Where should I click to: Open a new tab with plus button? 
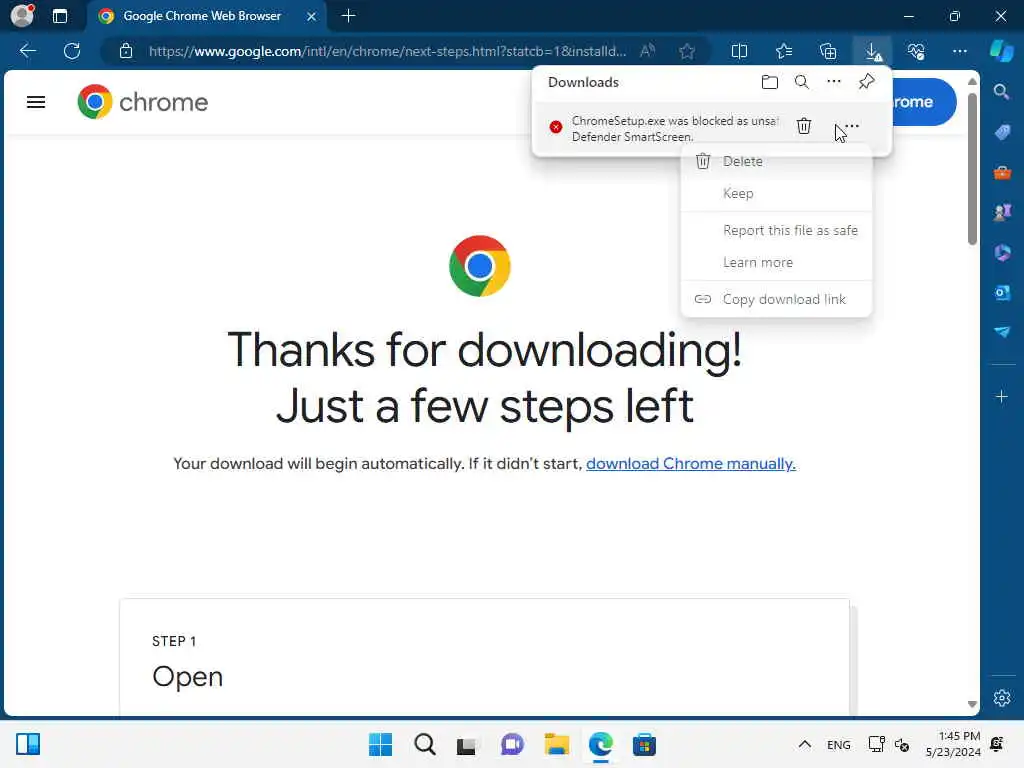tap(349, 16)
